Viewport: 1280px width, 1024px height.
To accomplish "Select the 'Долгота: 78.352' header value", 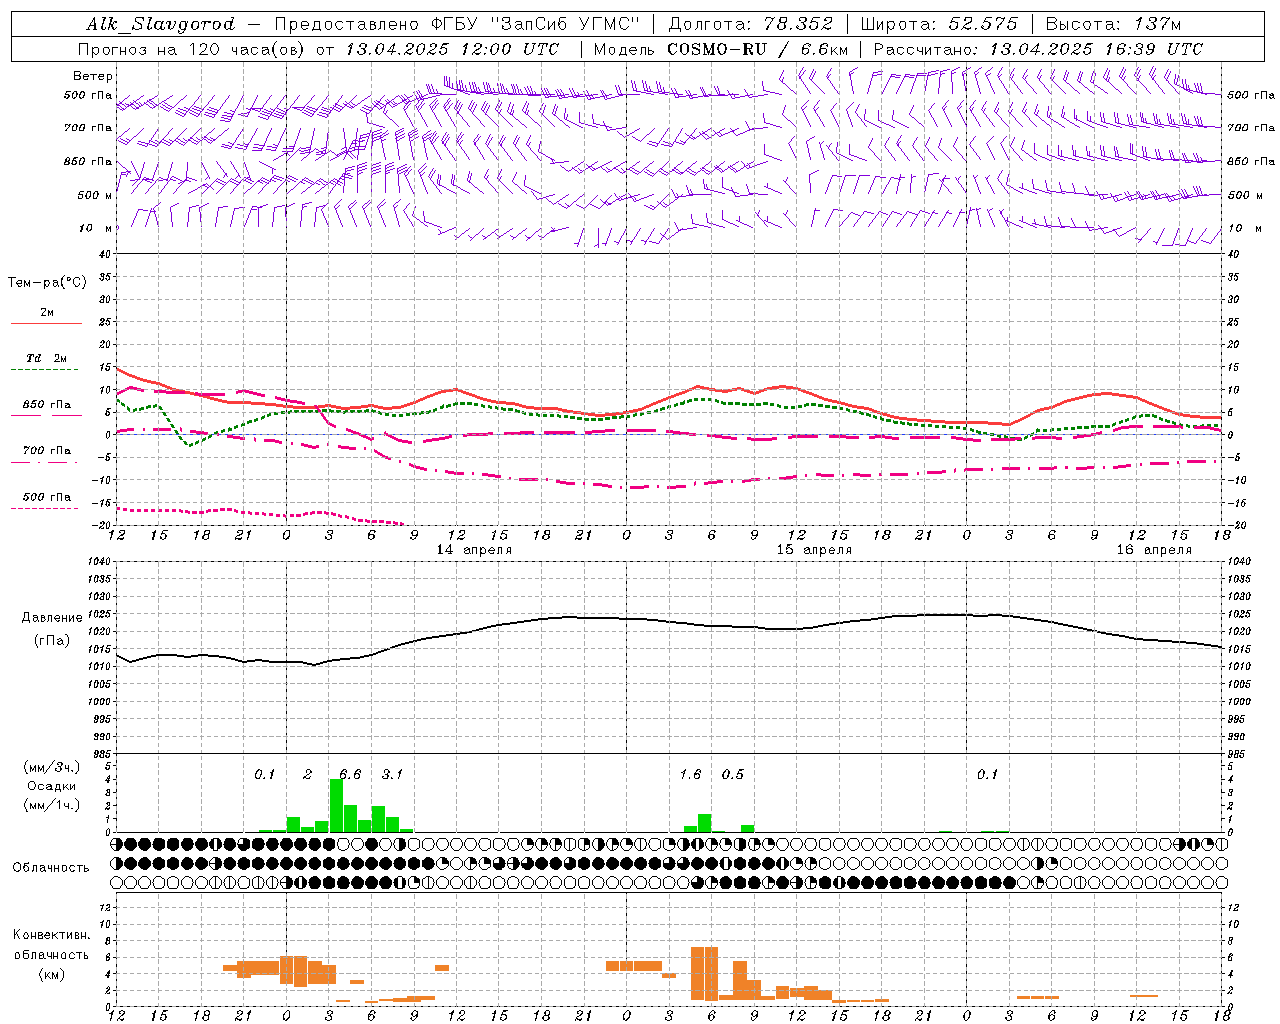I will (x=750, y=24).
